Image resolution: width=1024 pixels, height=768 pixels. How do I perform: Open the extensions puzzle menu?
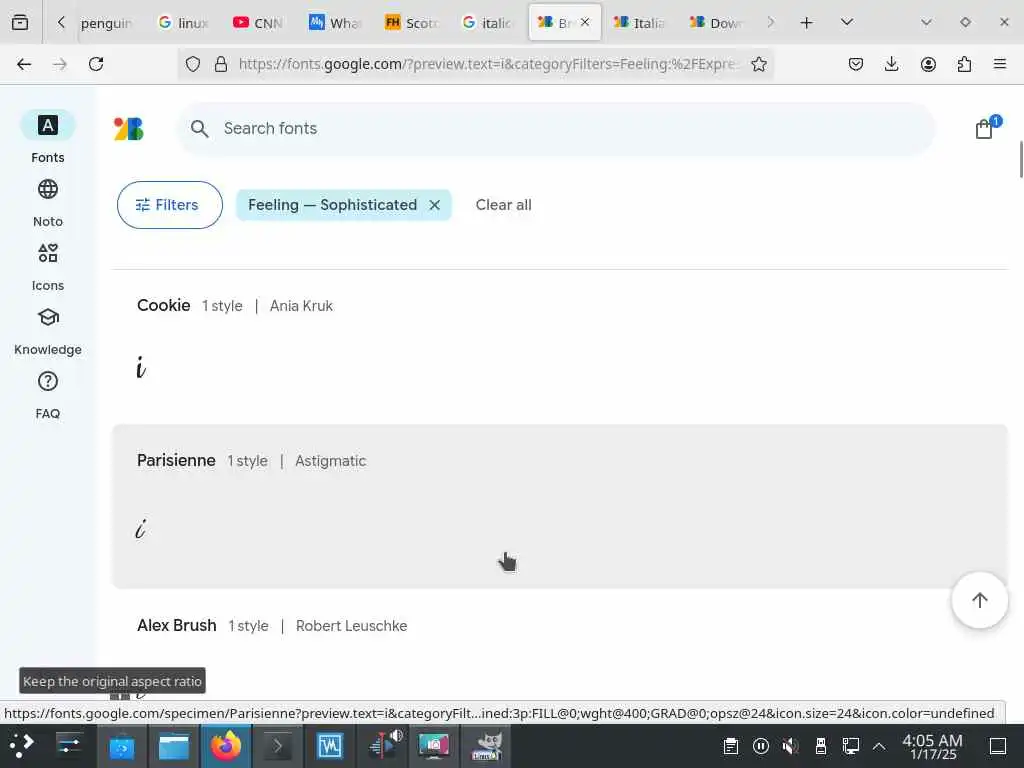964,64
